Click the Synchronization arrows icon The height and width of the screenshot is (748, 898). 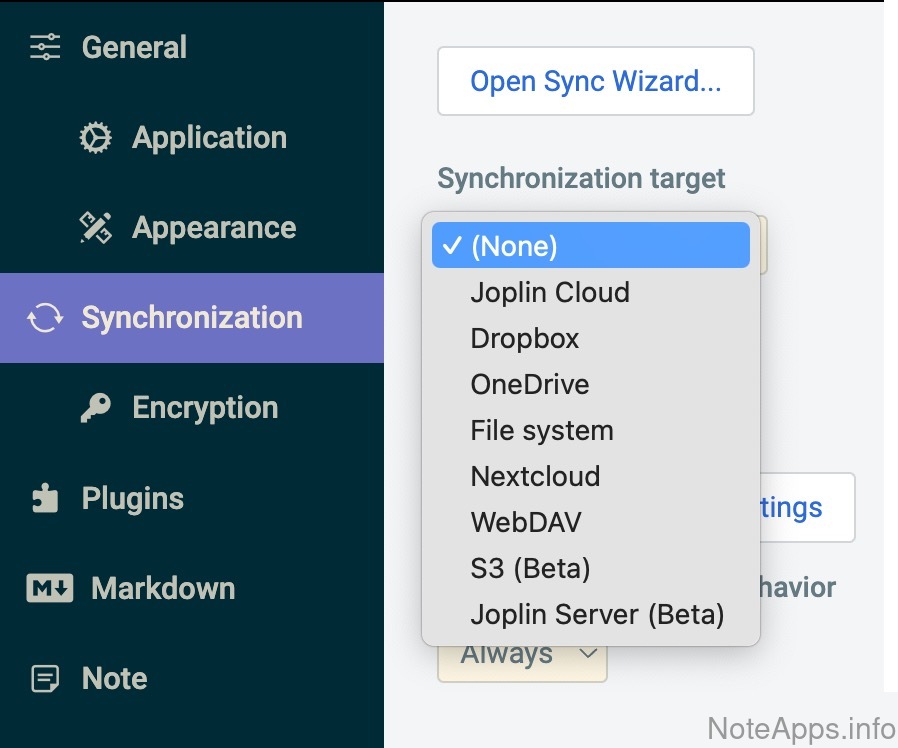(45, 318)
